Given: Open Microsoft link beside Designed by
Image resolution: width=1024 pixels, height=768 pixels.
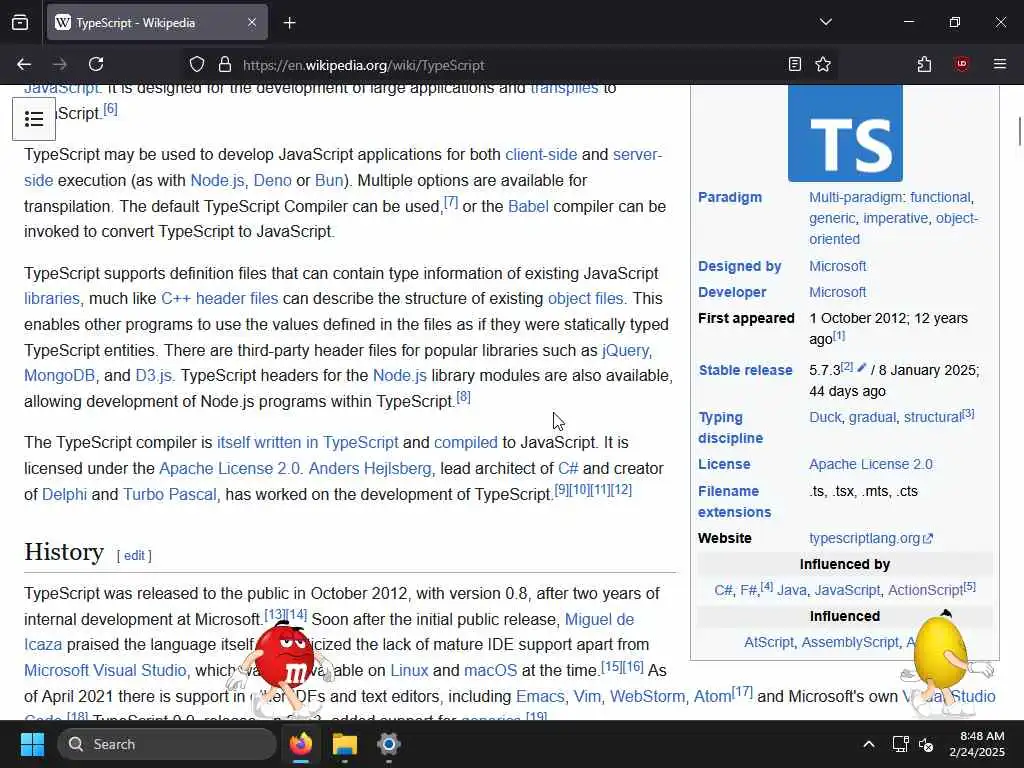Looking at the screenshot, I should point(837,266).
